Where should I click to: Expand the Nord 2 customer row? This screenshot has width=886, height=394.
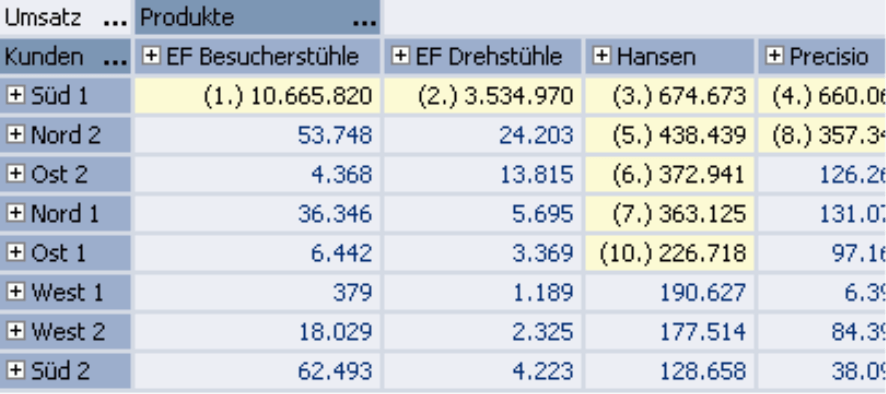(x=16, y=135)
